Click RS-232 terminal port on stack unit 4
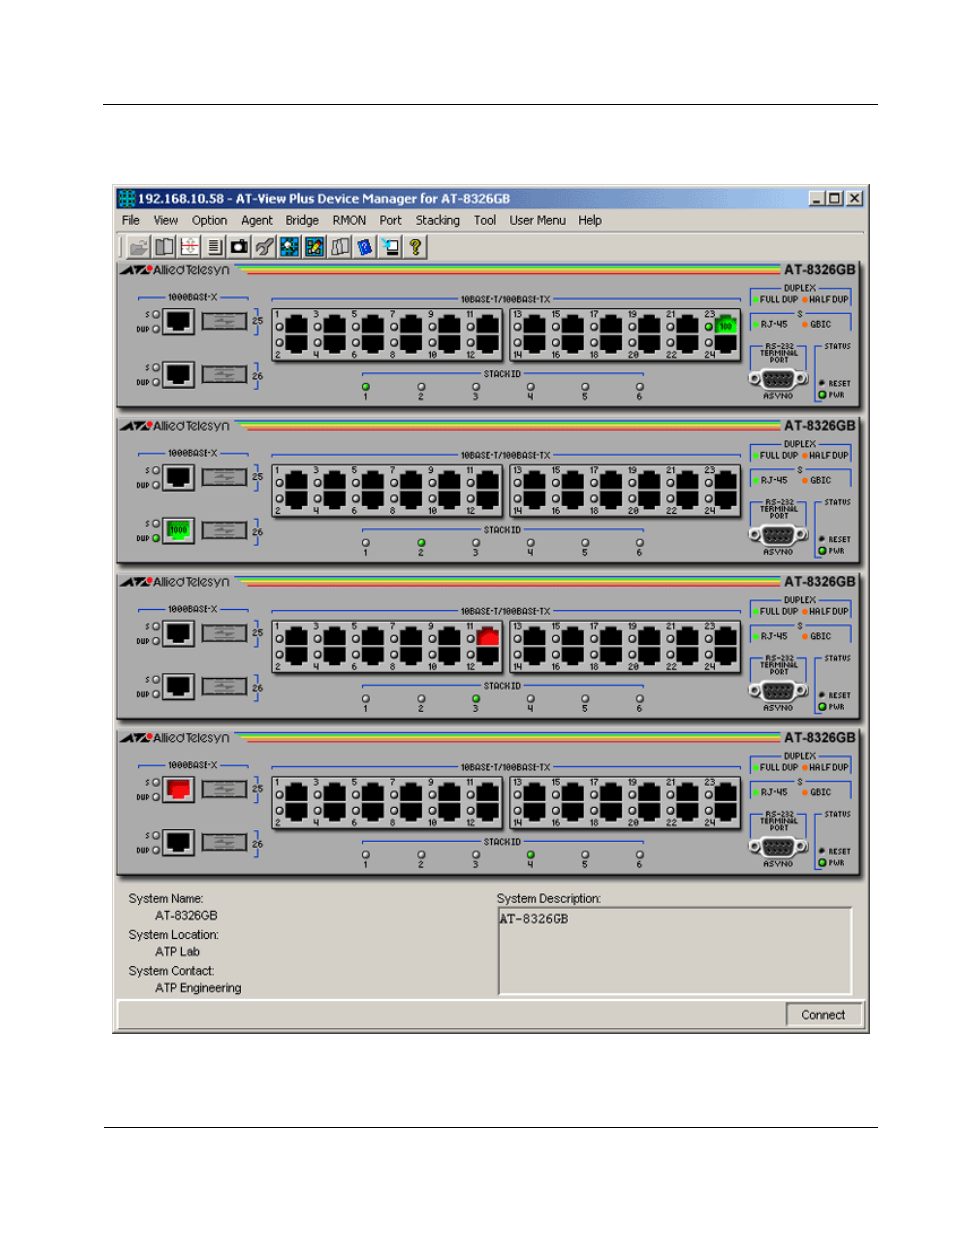 point(778,847)
